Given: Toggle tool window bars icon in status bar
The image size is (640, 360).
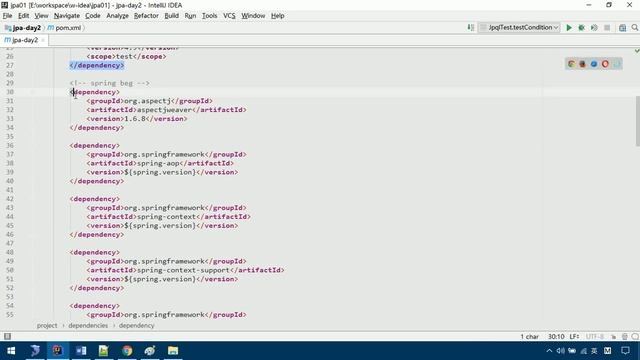Looking at the screenshot, I should point(7,336).
